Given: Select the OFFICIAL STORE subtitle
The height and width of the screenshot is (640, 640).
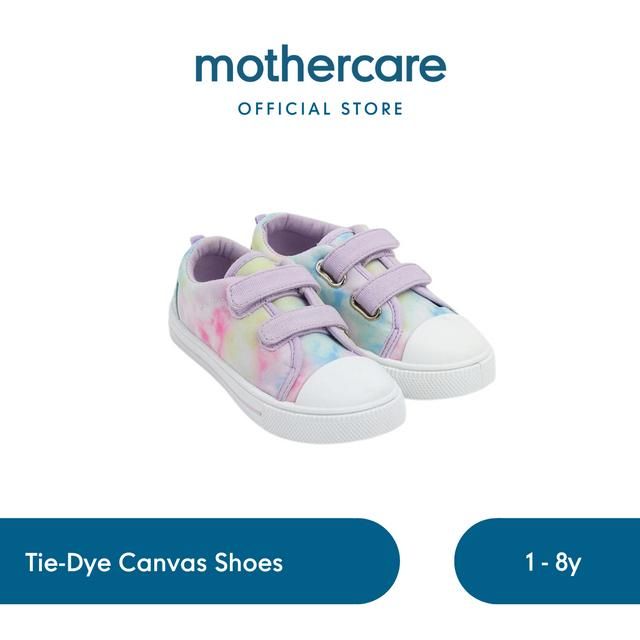Looking at the screenshot, I should coord(321,109).
